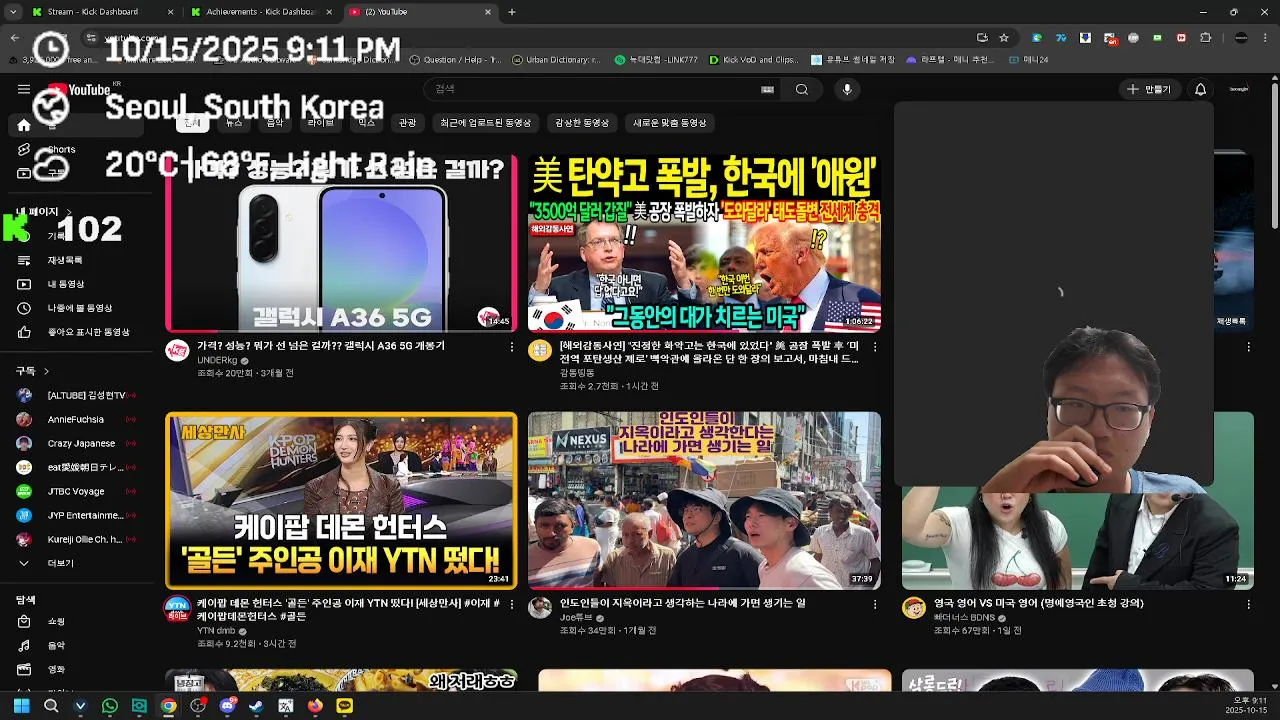This screenshot has width=1280, height=720.
Task: Open Firefox from the taskbar
Action: click(315, 706)
